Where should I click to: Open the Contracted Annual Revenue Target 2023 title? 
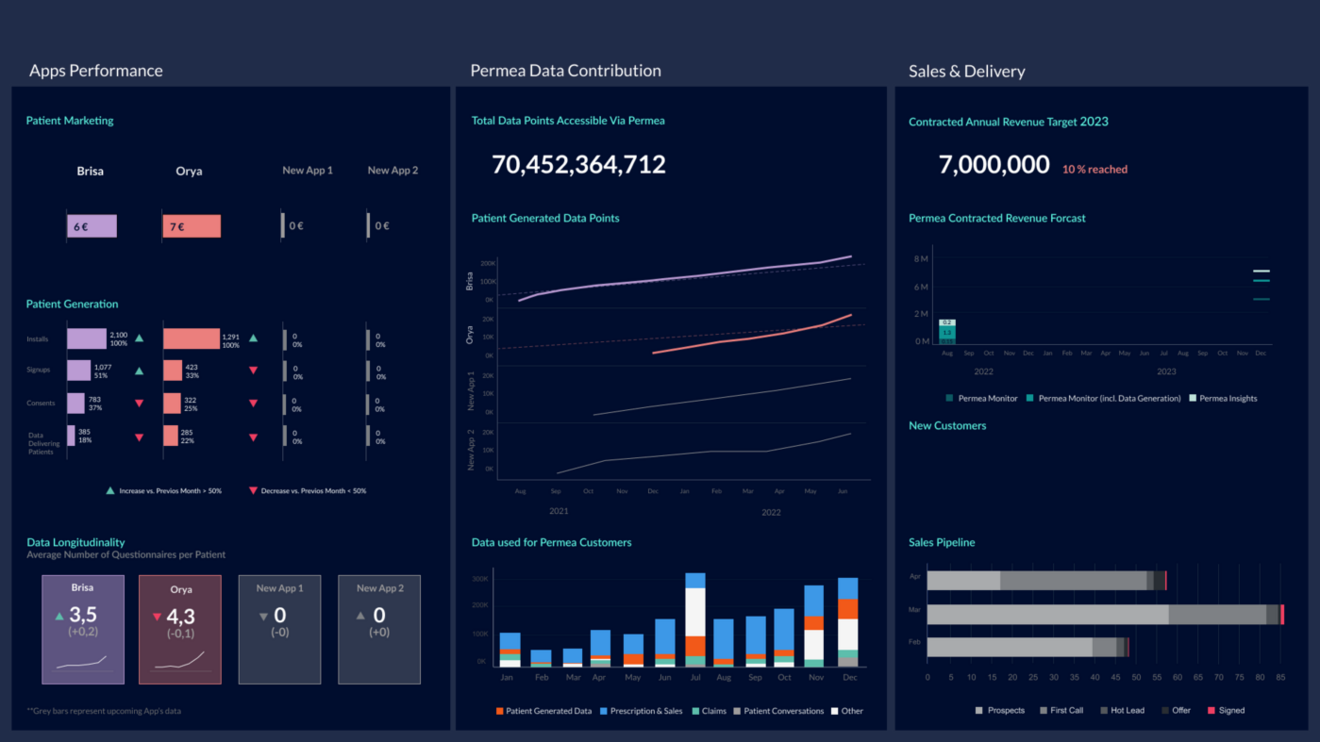(x=1008, y=122)
